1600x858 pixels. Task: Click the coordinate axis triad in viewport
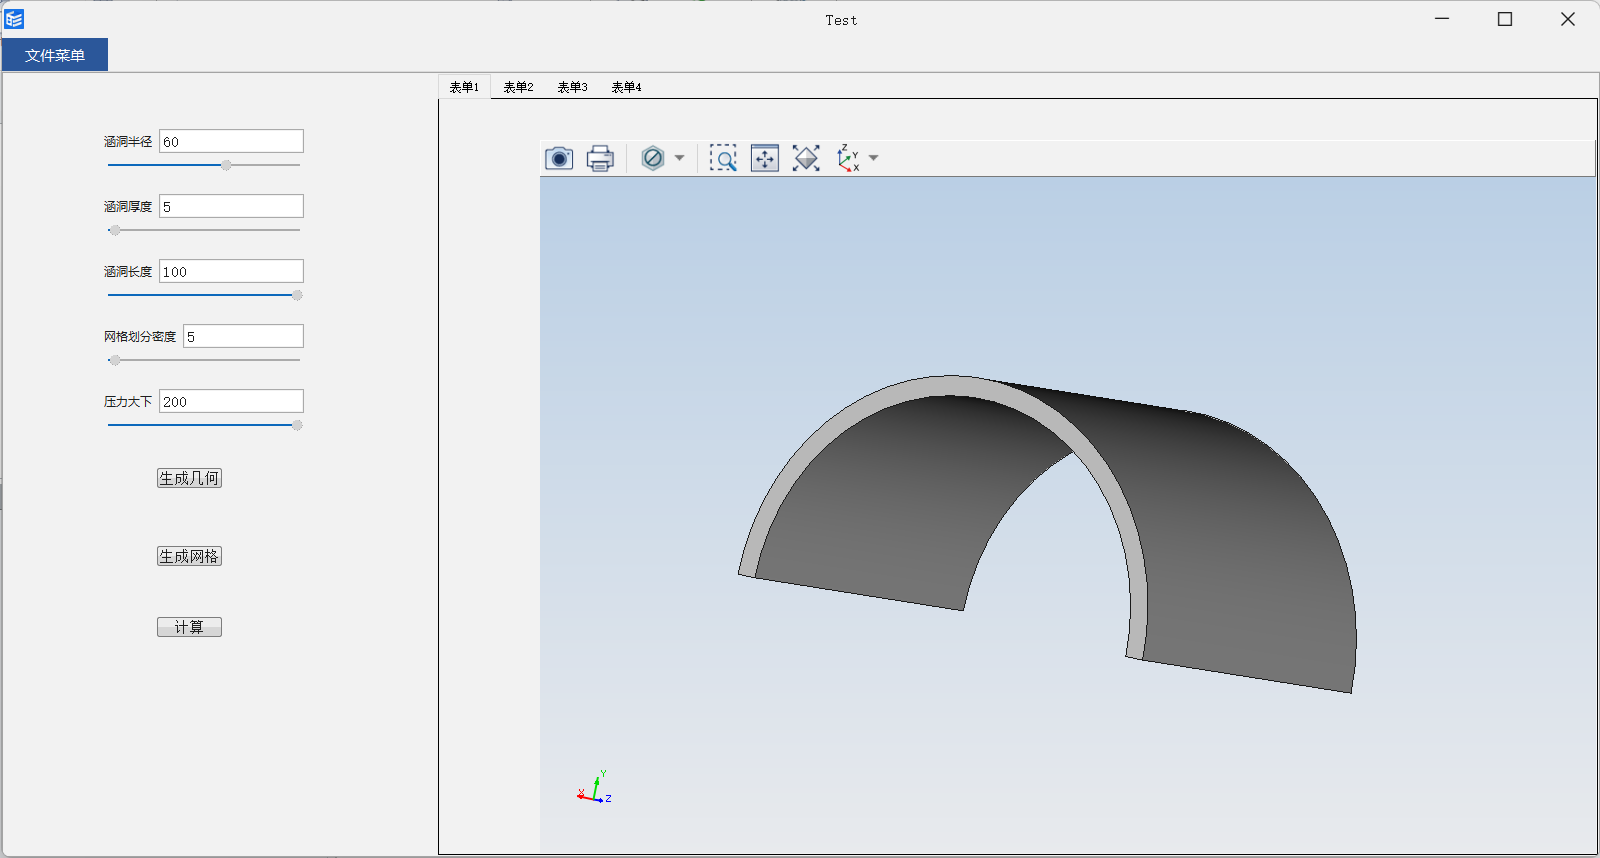point(595,788)
